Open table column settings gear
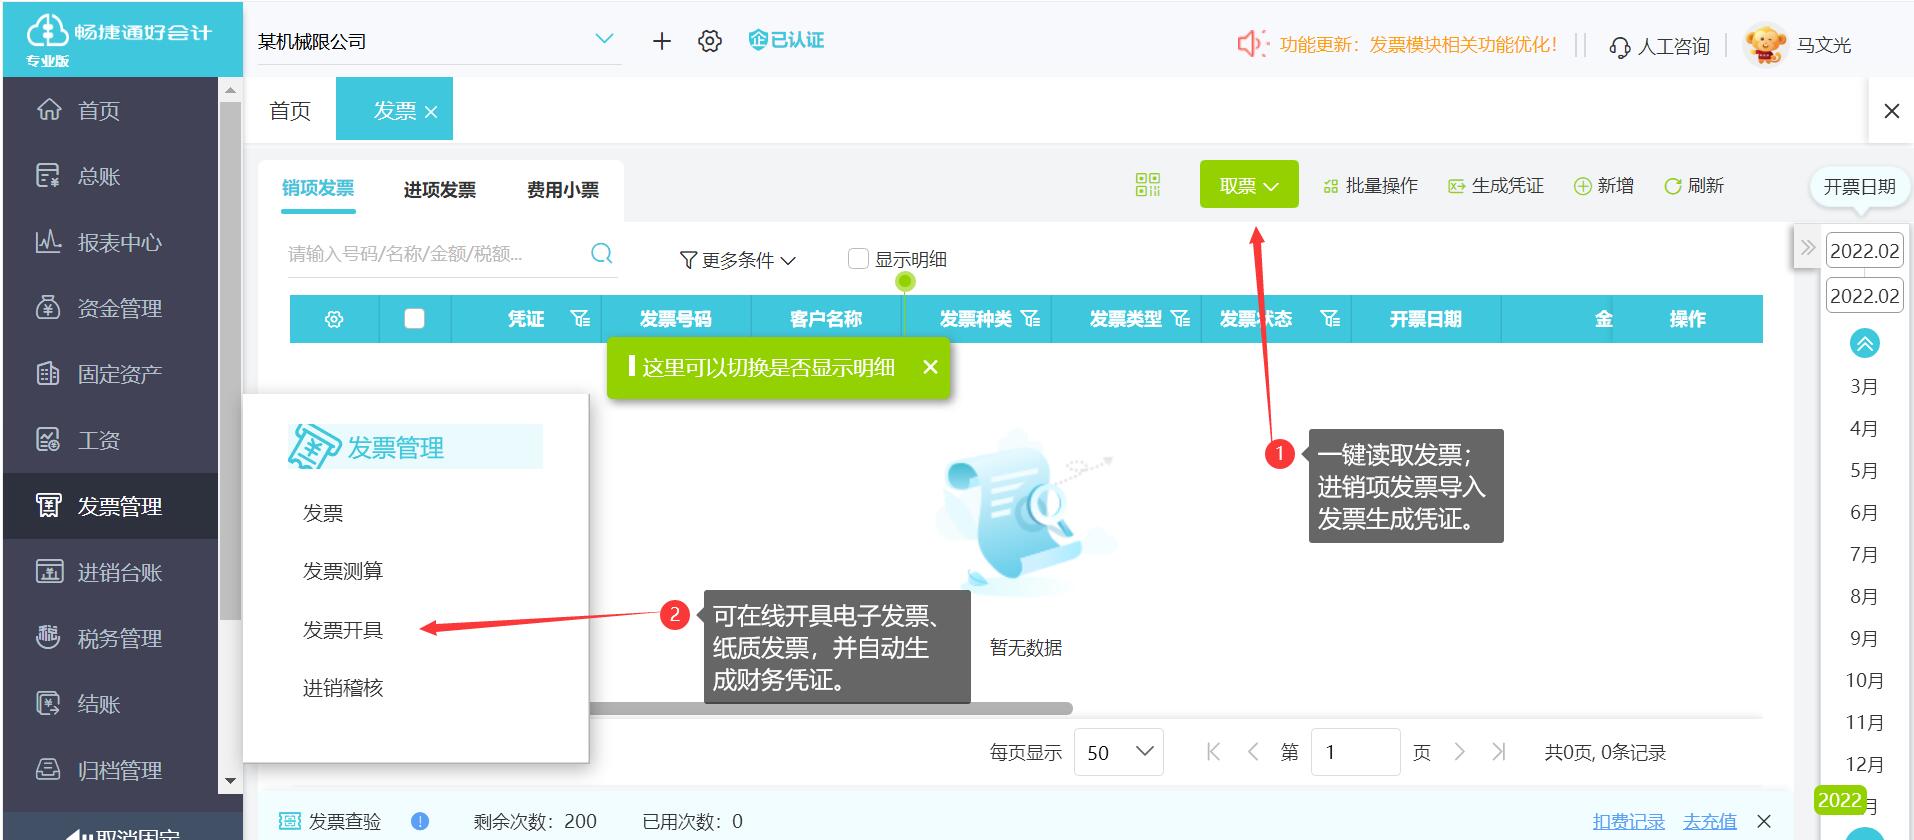Viewport: 1914px width, 840px height. 334,319
